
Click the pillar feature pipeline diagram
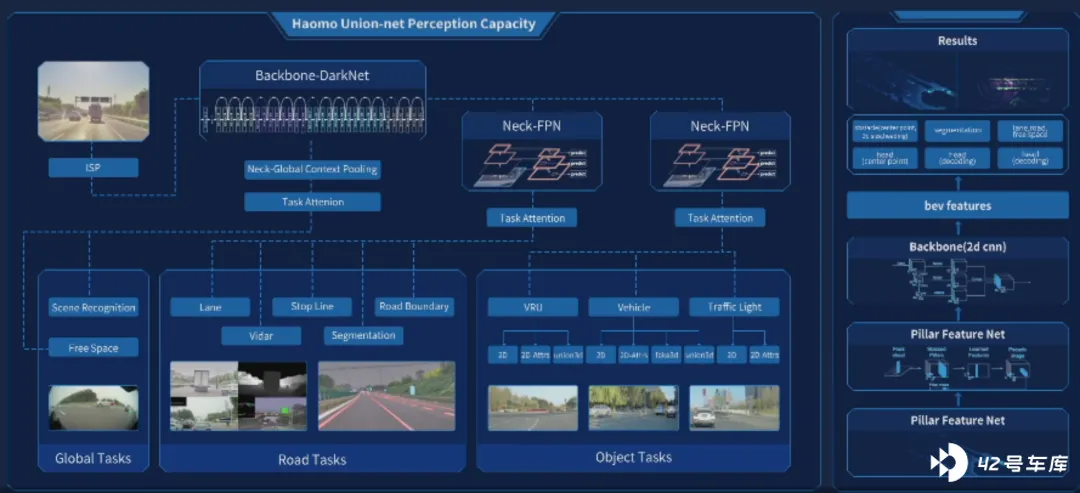[957, 366]
